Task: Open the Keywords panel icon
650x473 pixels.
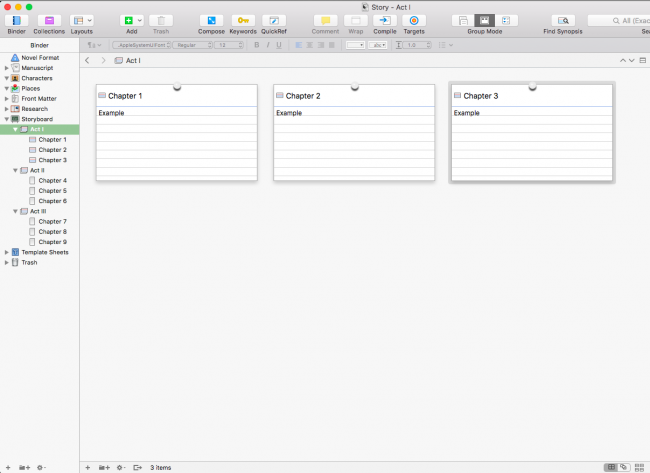Action: click(243, 20)
